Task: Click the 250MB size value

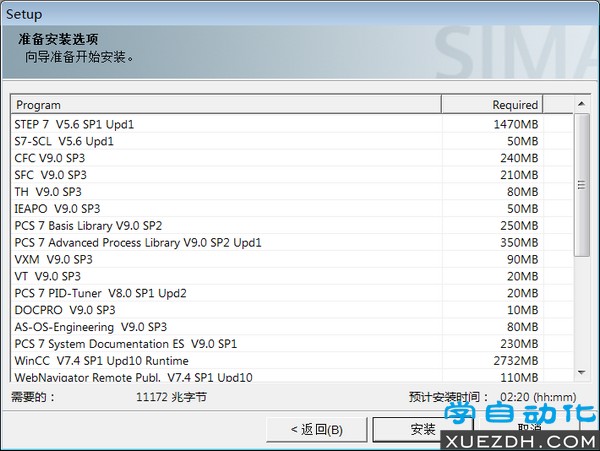Action: [x=519, y=226]
